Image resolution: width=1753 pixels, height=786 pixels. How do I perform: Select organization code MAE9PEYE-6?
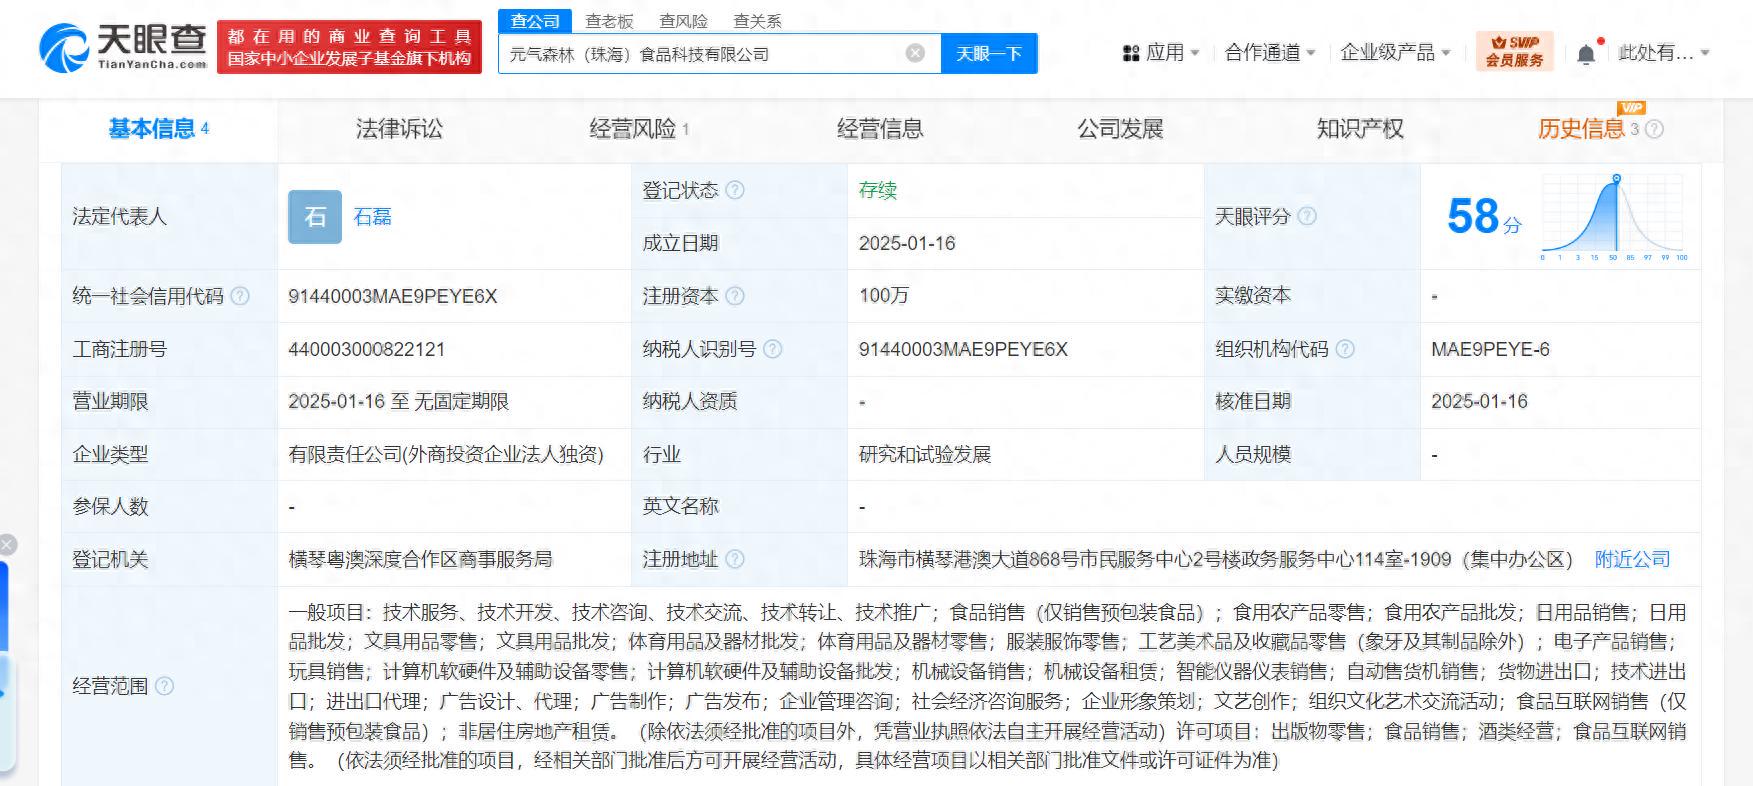[x=1490, y=349]
